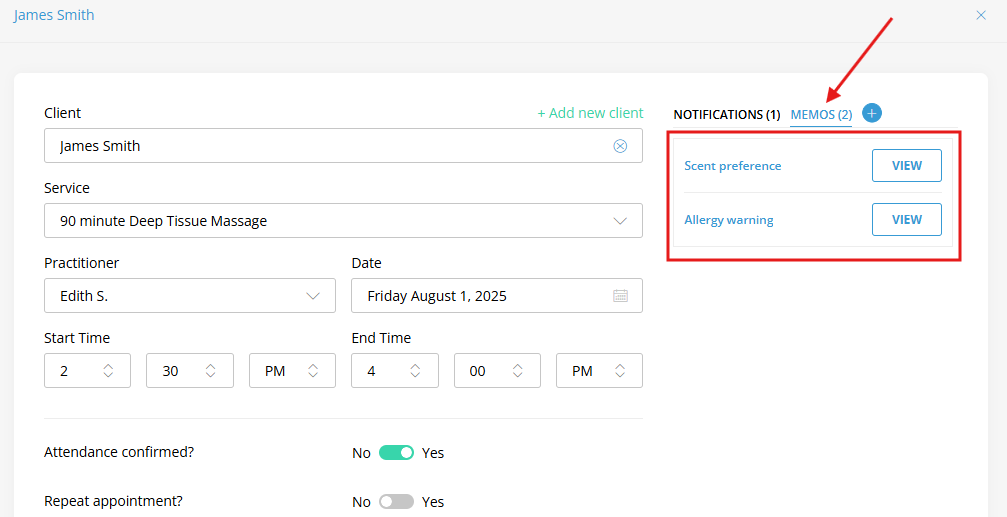
Task: Add a new memo with plus icon
Action: (871, 113)
